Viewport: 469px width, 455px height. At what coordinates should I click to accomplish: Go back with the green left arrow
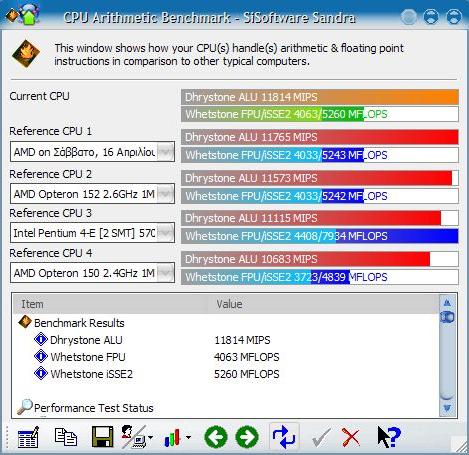(x=216, y=437)
